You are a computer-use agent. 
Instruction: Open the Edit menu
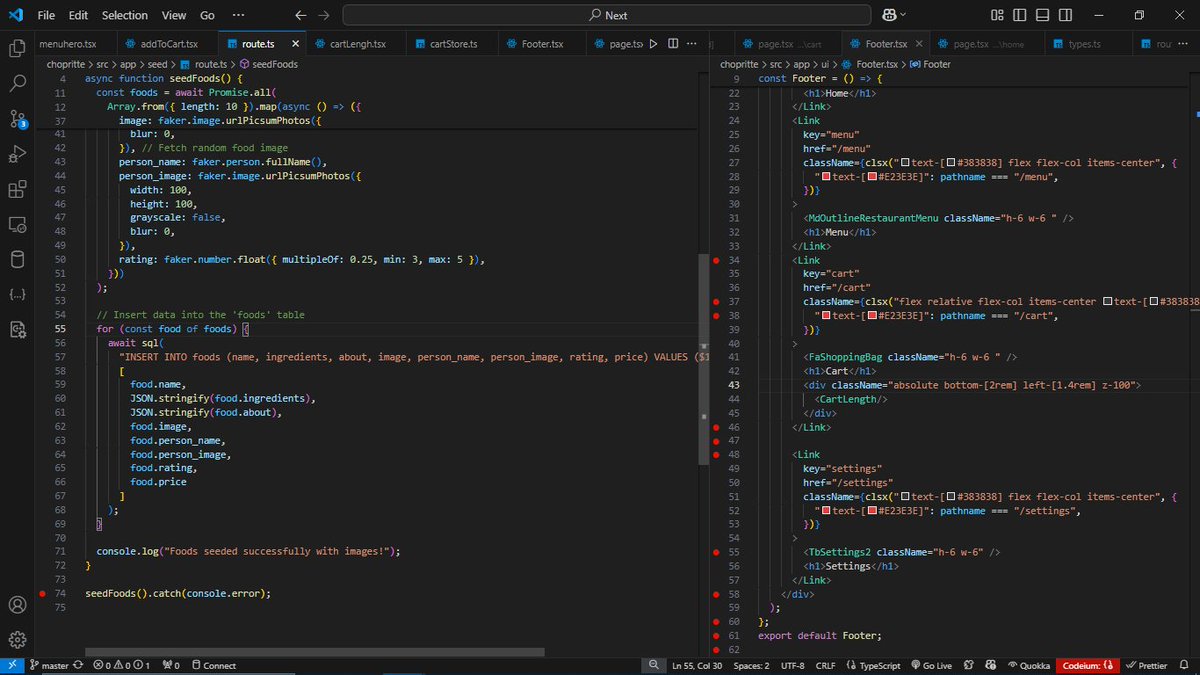79,15
